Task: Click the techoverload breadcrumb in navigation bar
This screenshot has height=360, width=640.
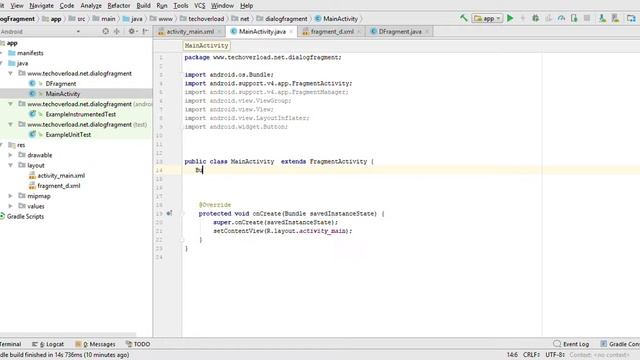Action: pyautogui.click(x=206, y=19)
